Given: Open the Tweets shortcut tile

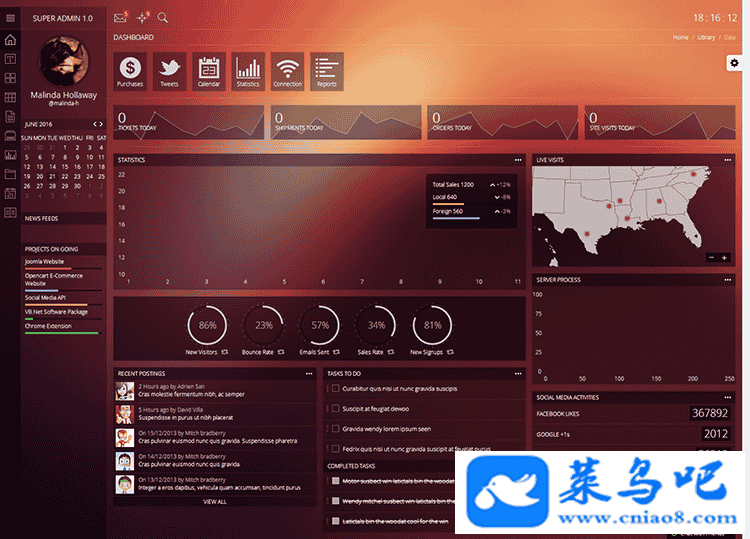Looking at the screenshot, I should coord(169,71).
